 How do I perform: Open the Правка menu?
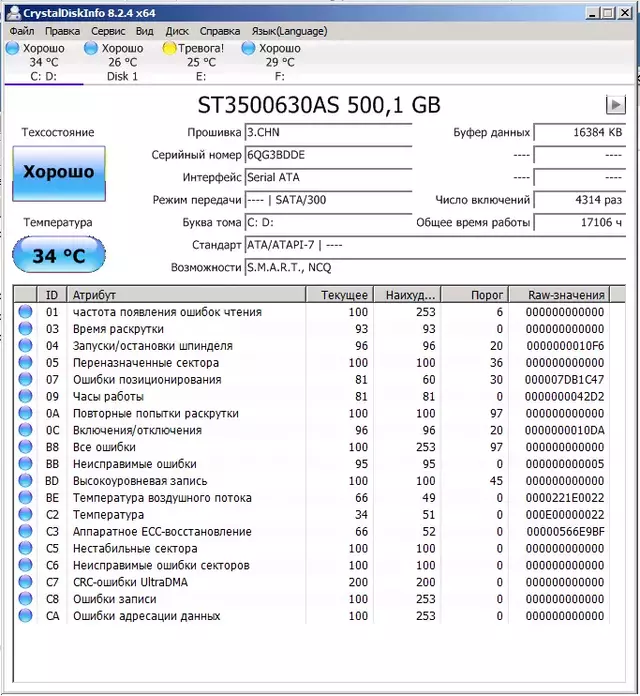(x=62, y=31)
